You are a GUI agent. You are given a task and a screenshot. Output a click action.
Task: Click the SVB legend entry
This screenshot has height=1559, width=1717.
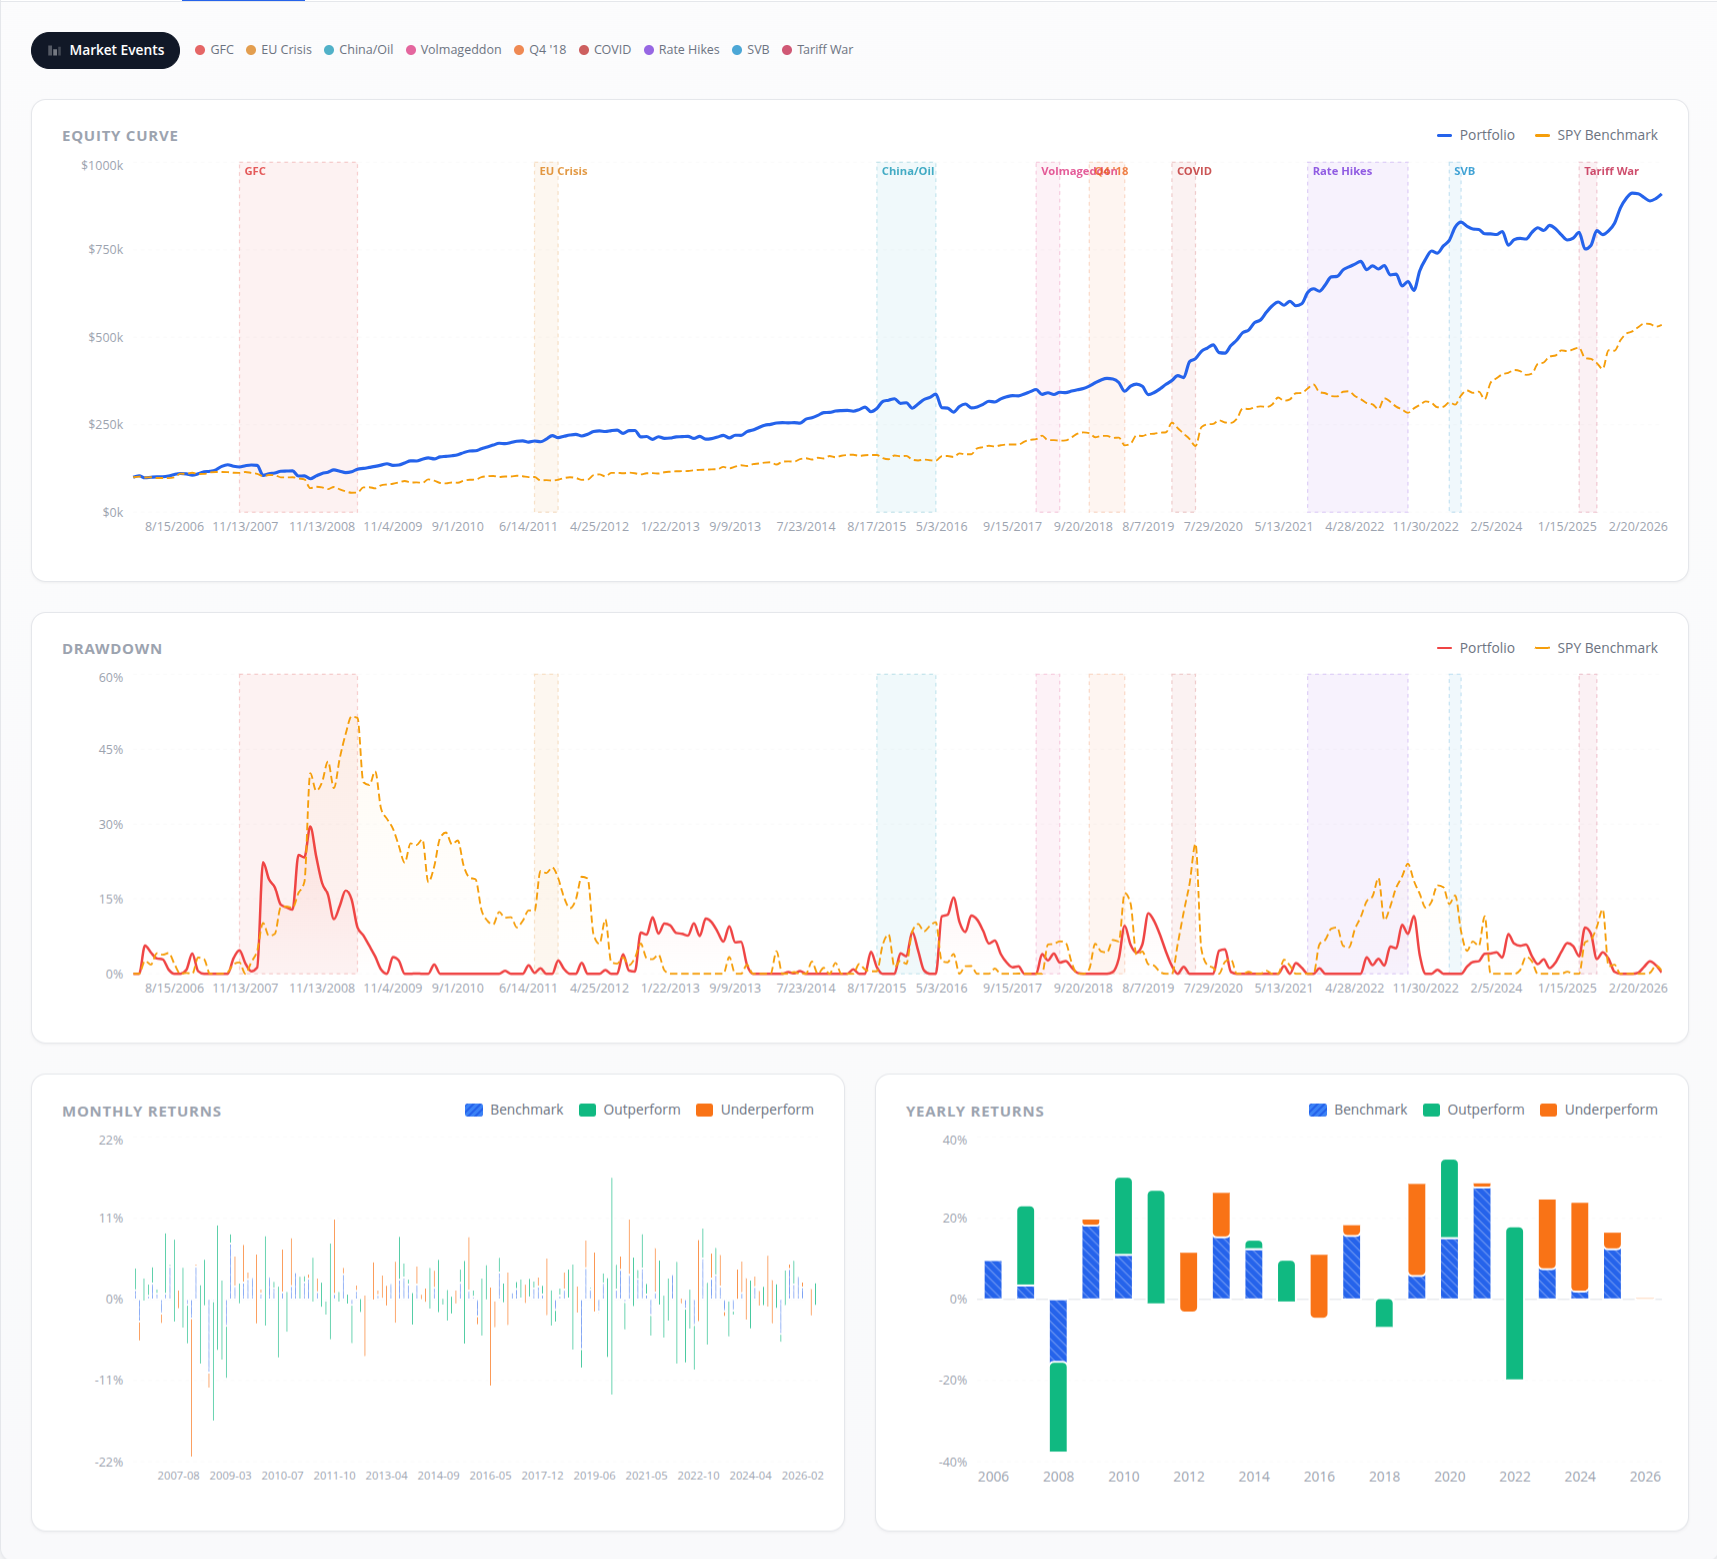click(751, 50)
